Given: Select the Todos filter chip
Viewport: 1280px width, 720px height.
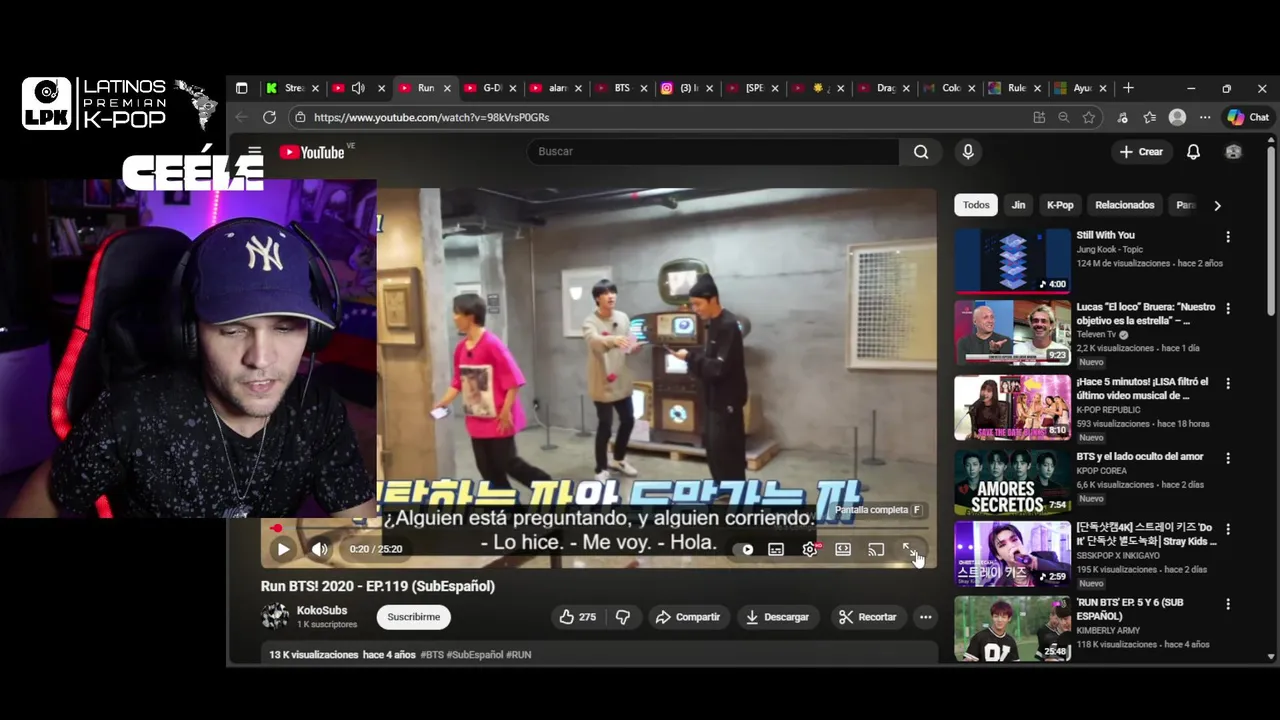Looking at the screenshot, I should [976, 205].
